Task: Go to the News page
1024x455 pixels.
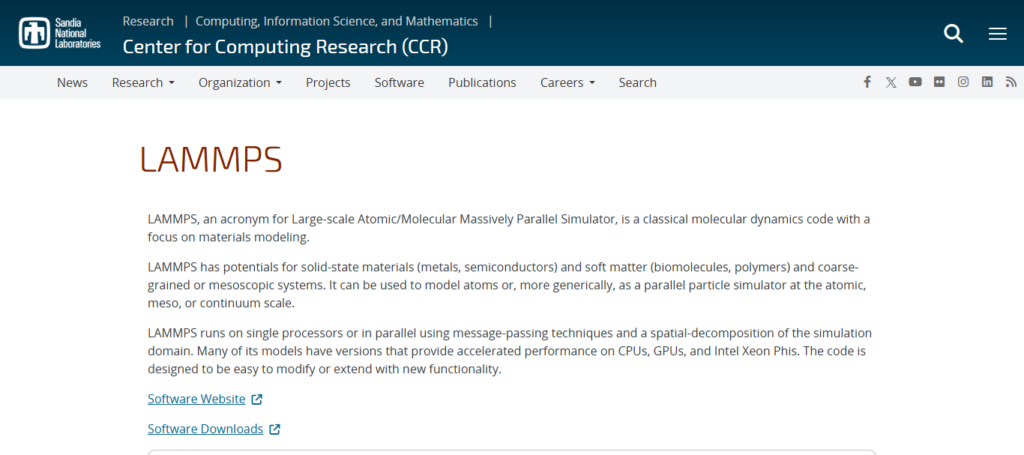Action: pos(72,83)
